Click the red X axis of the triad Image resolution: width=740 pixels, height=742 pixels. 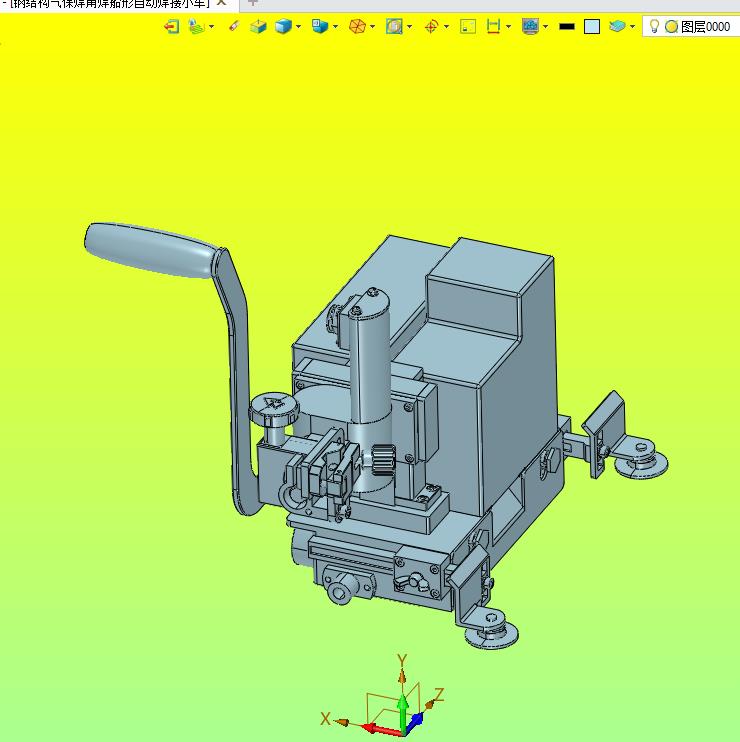[382, 729]
